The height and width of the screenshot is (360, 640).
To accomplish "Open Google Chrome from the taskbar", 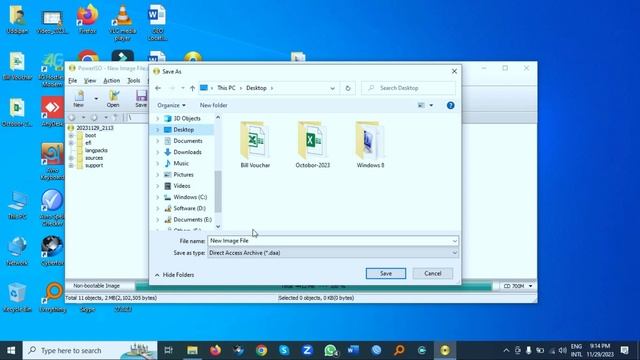I will (262, 350).
